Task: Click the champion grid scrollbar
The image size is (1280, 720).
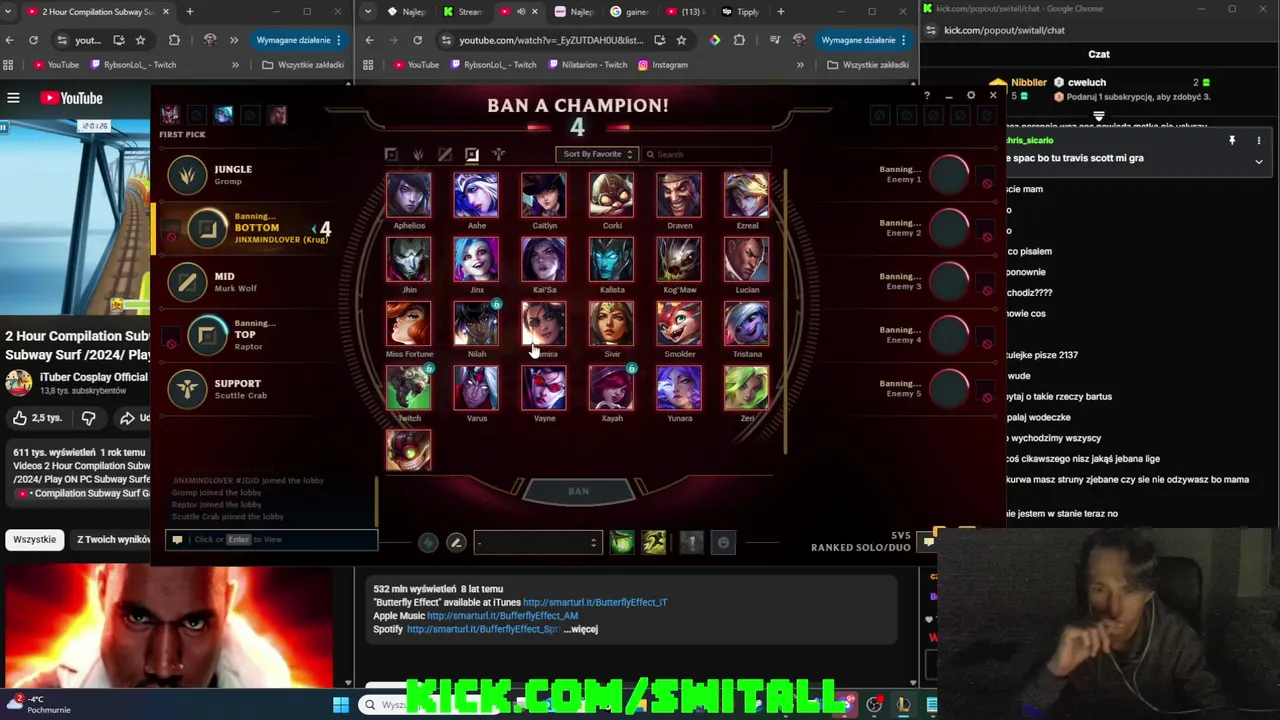Action: [x=786, y=310]
